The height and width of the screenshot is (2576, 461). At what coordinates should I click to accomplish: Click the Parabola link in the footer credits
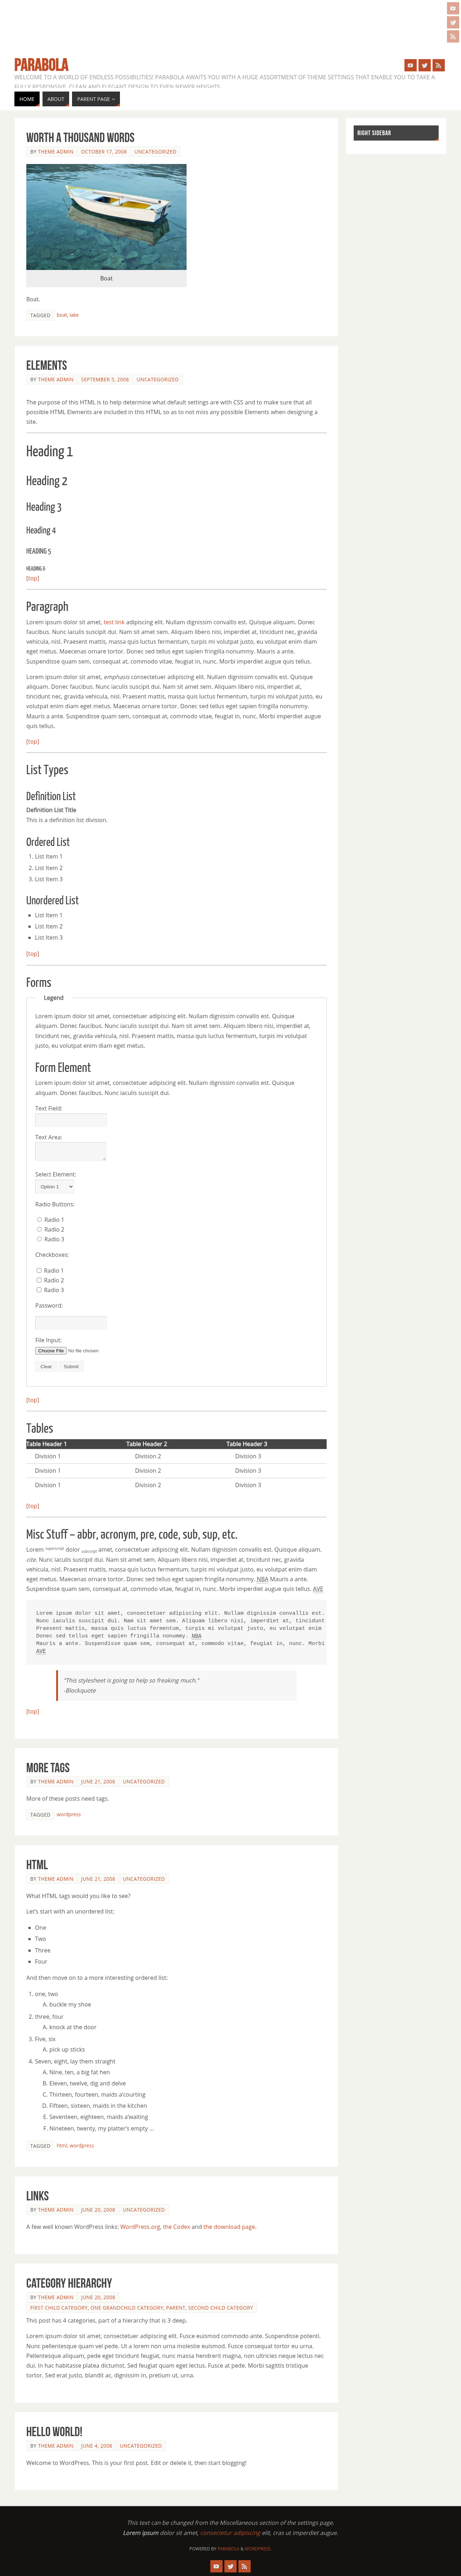pos(228,2549)
